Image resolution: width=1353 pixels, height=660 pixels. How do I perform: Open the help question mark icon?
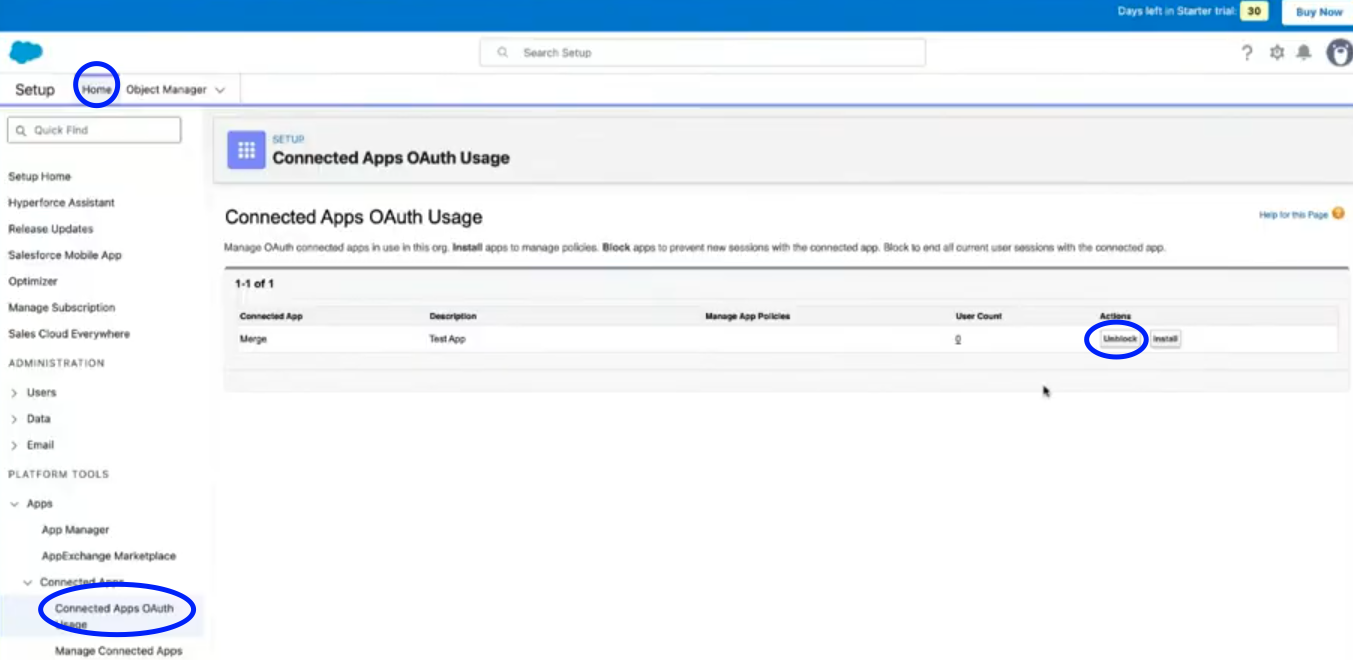click(x=1247, y=53)
